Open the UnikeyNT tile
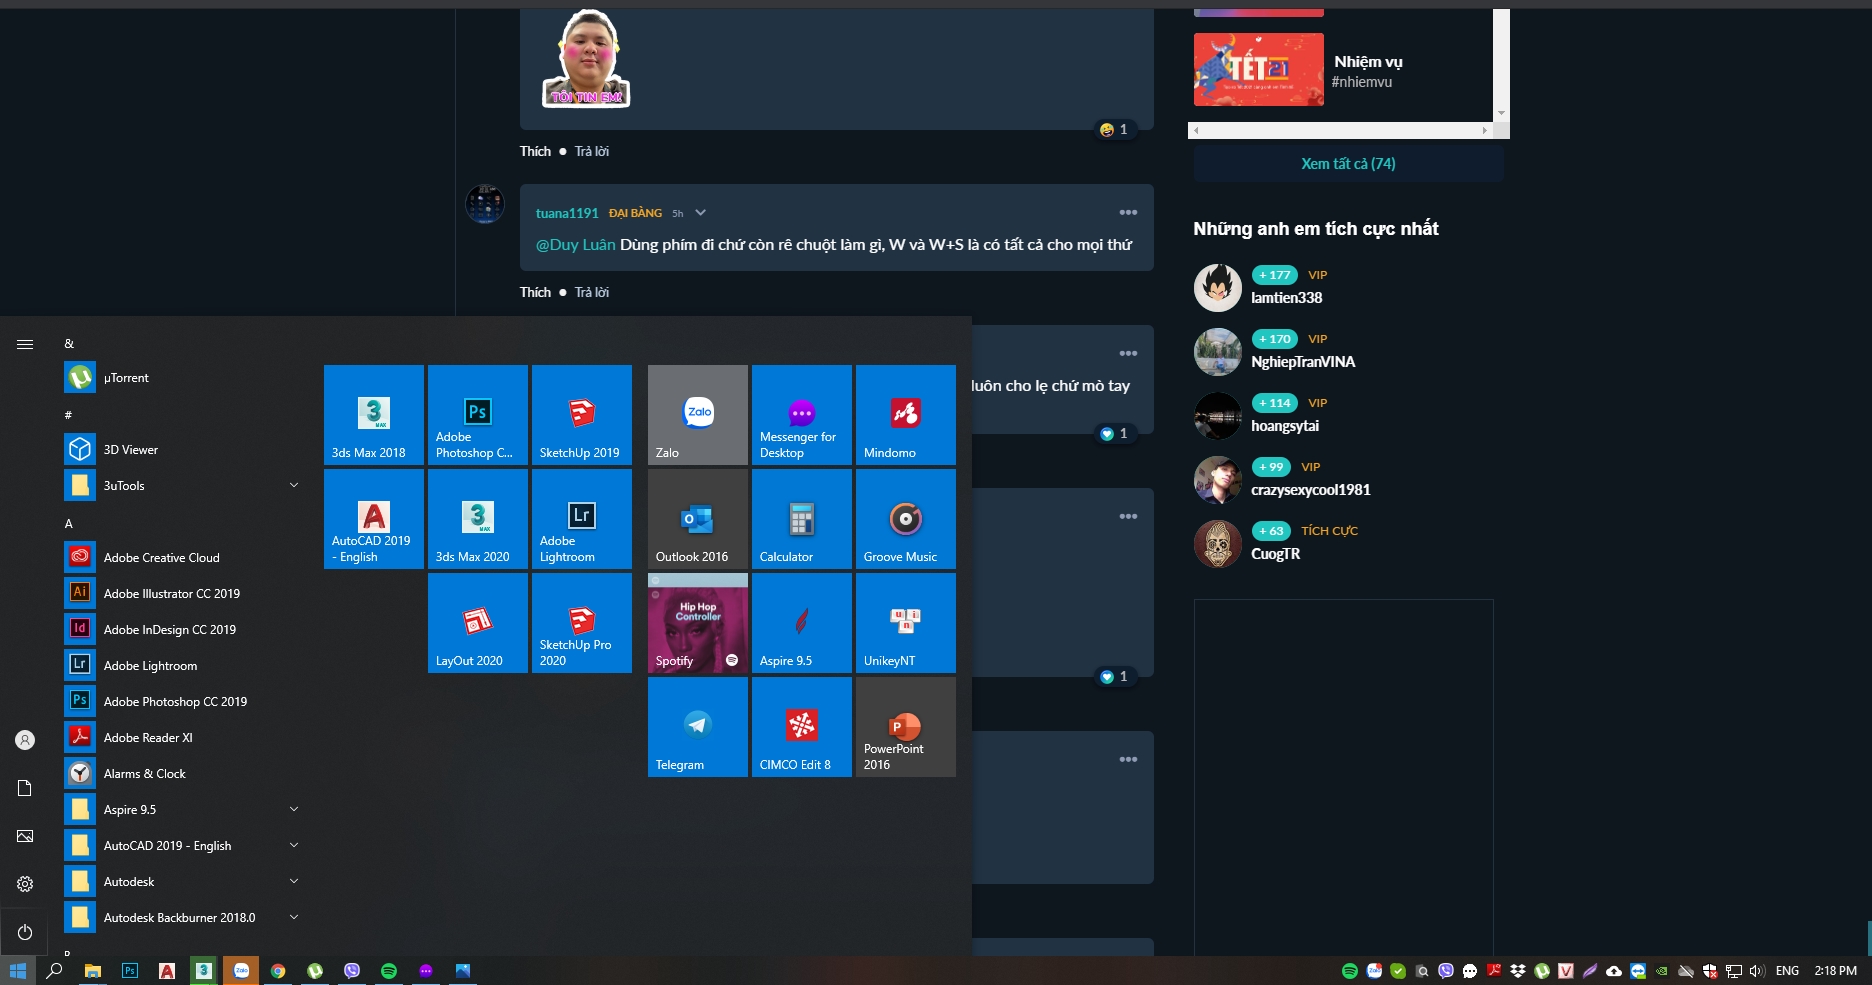1872x985 pixels. (906, 623)
